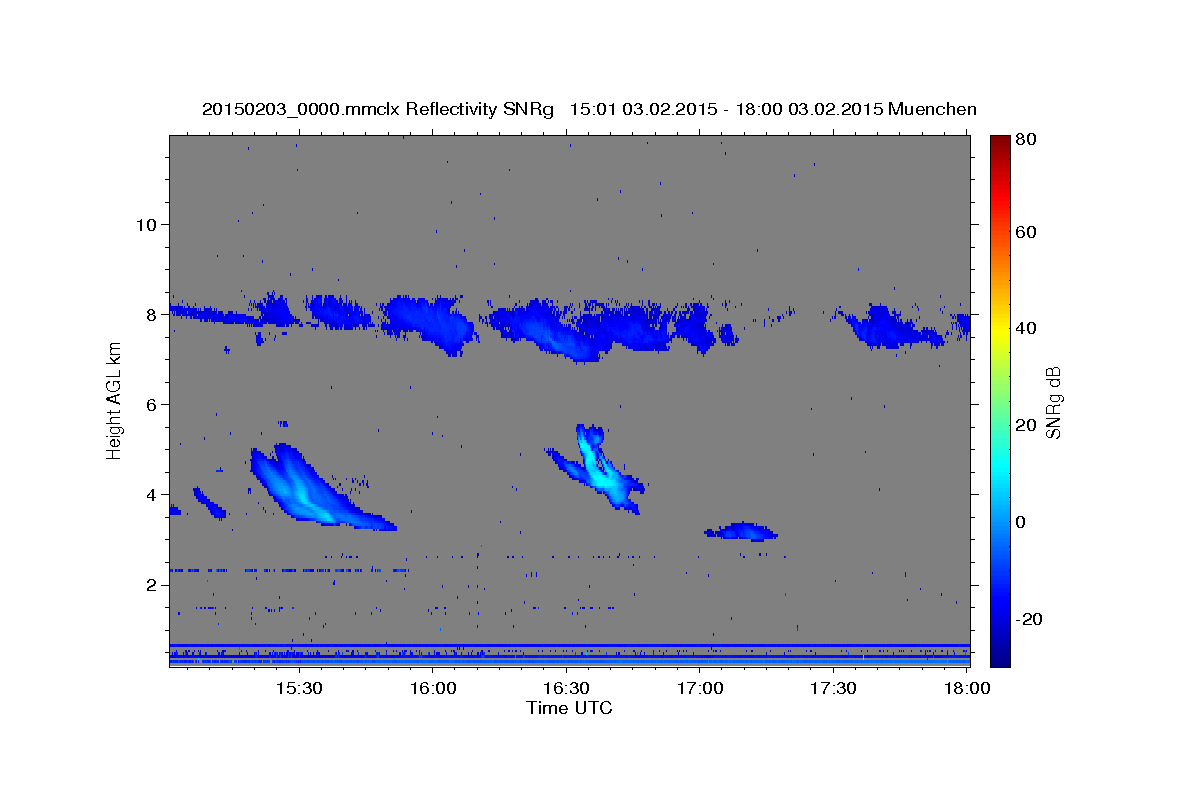Click the 16:00 time tick label
Screen dimensions: 1200x800
433,689
